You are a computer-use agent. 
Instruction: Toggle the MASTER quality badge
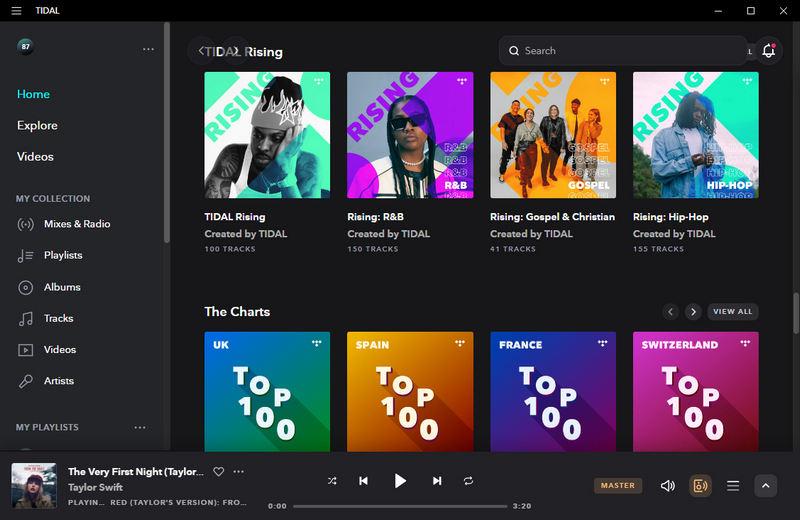pos(618,485)
